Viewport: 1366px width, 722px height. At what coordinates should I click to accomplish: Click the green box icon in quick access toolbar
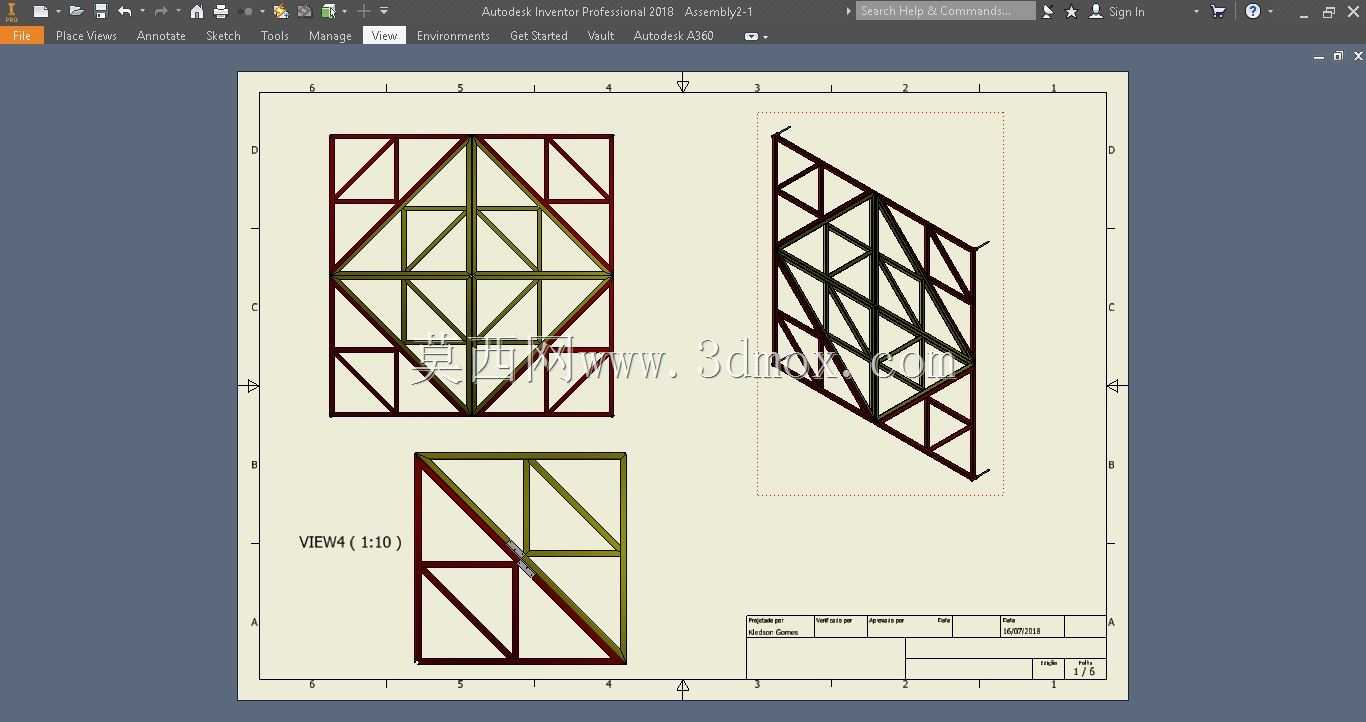(328, 11)
